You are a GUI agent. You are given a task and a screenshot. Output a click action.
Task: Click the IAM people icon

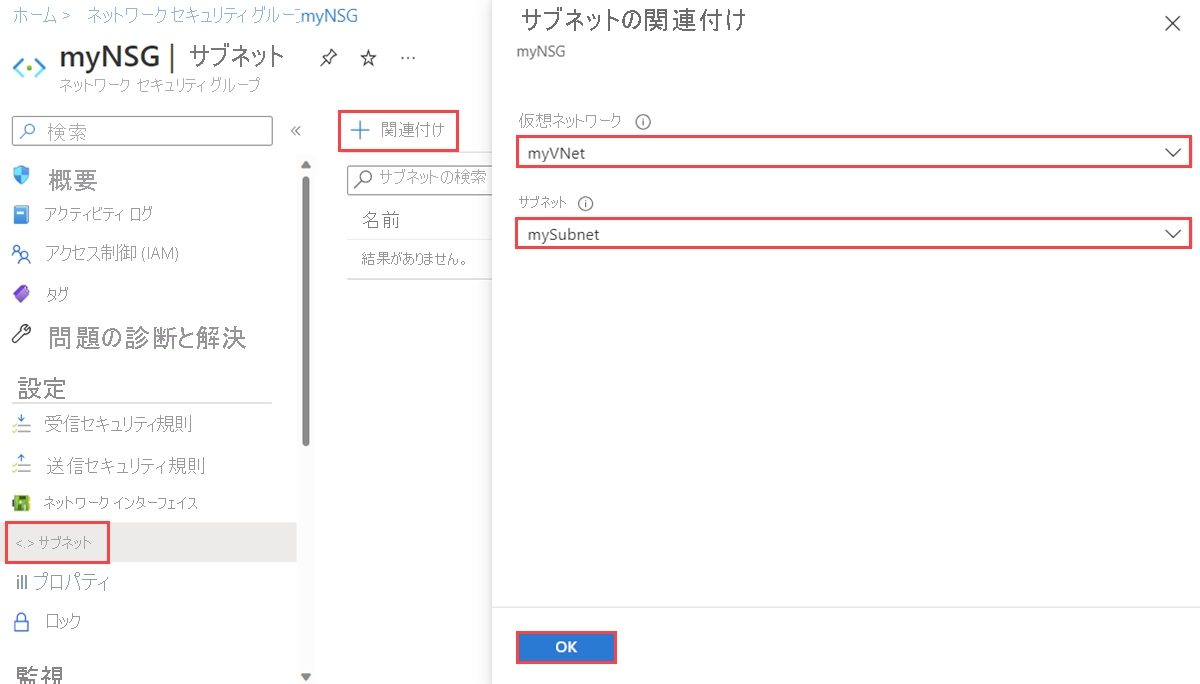pyautogui.click(x=22, y=254)
